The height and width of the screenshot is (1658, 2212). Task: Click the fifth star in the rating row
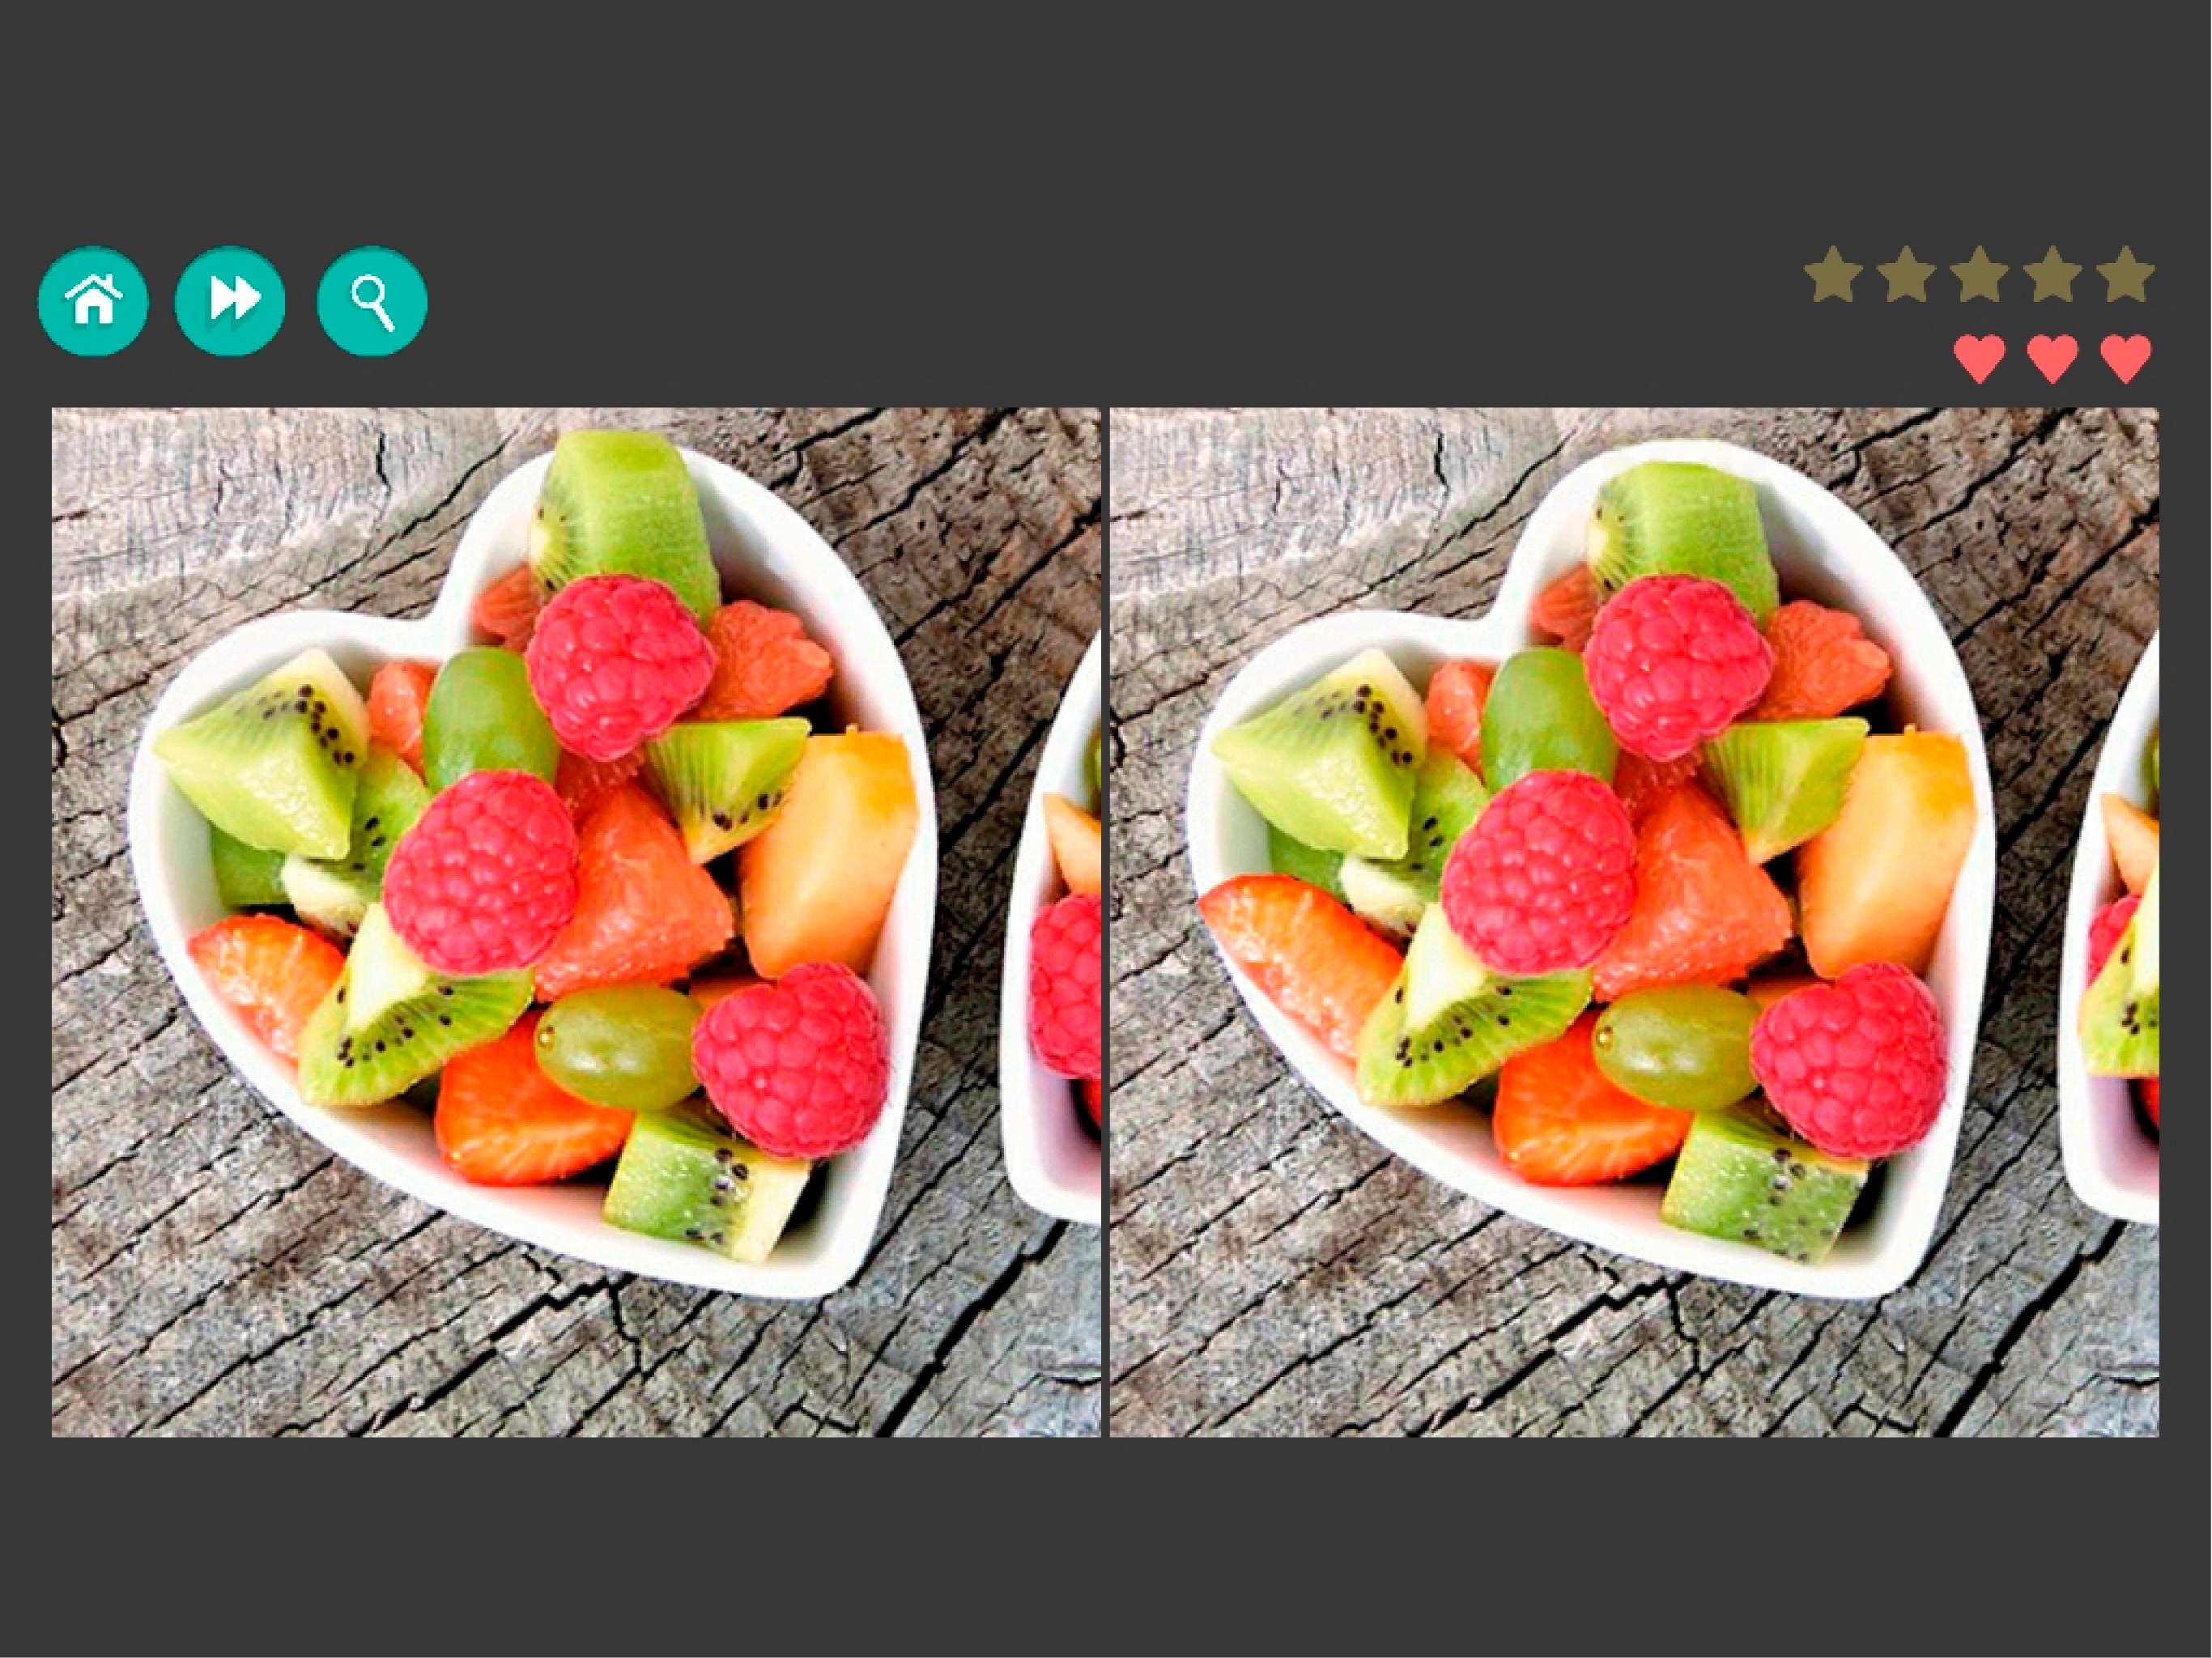point(2126,274)
